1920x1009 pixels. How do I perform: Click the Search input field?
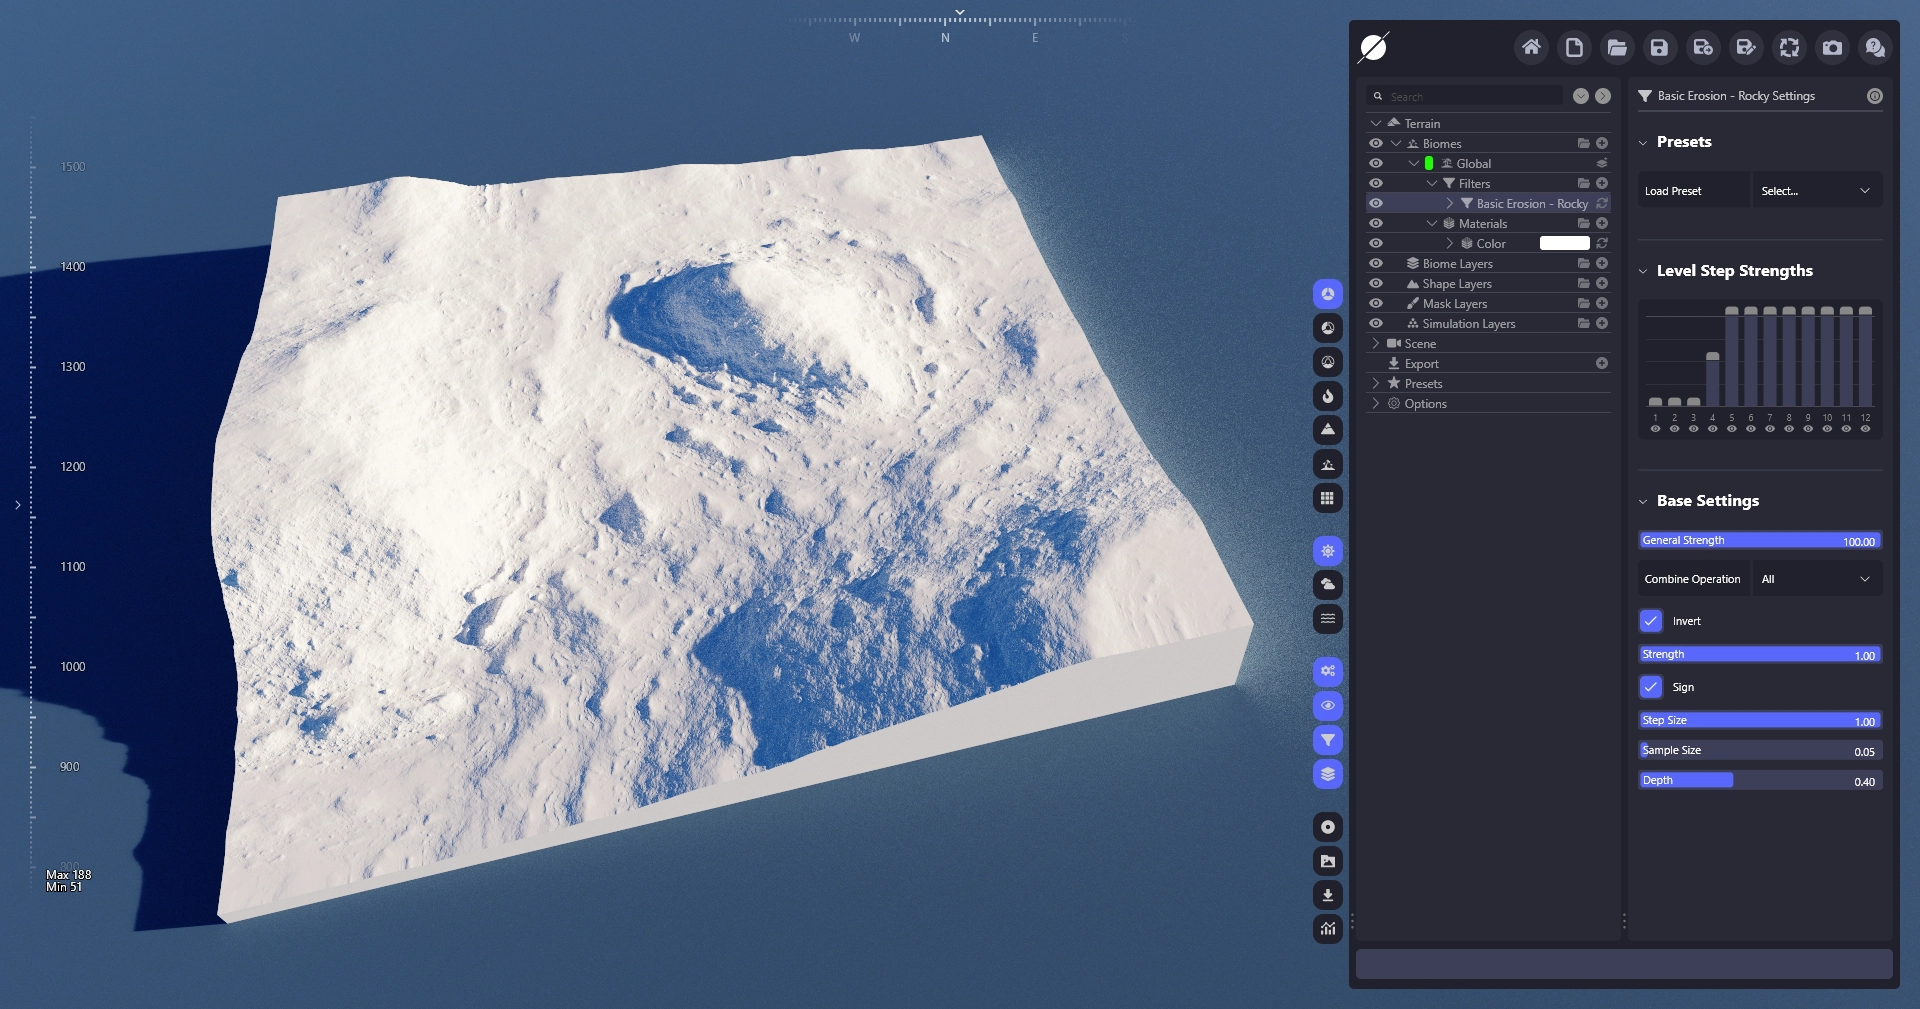point(1472,97)
